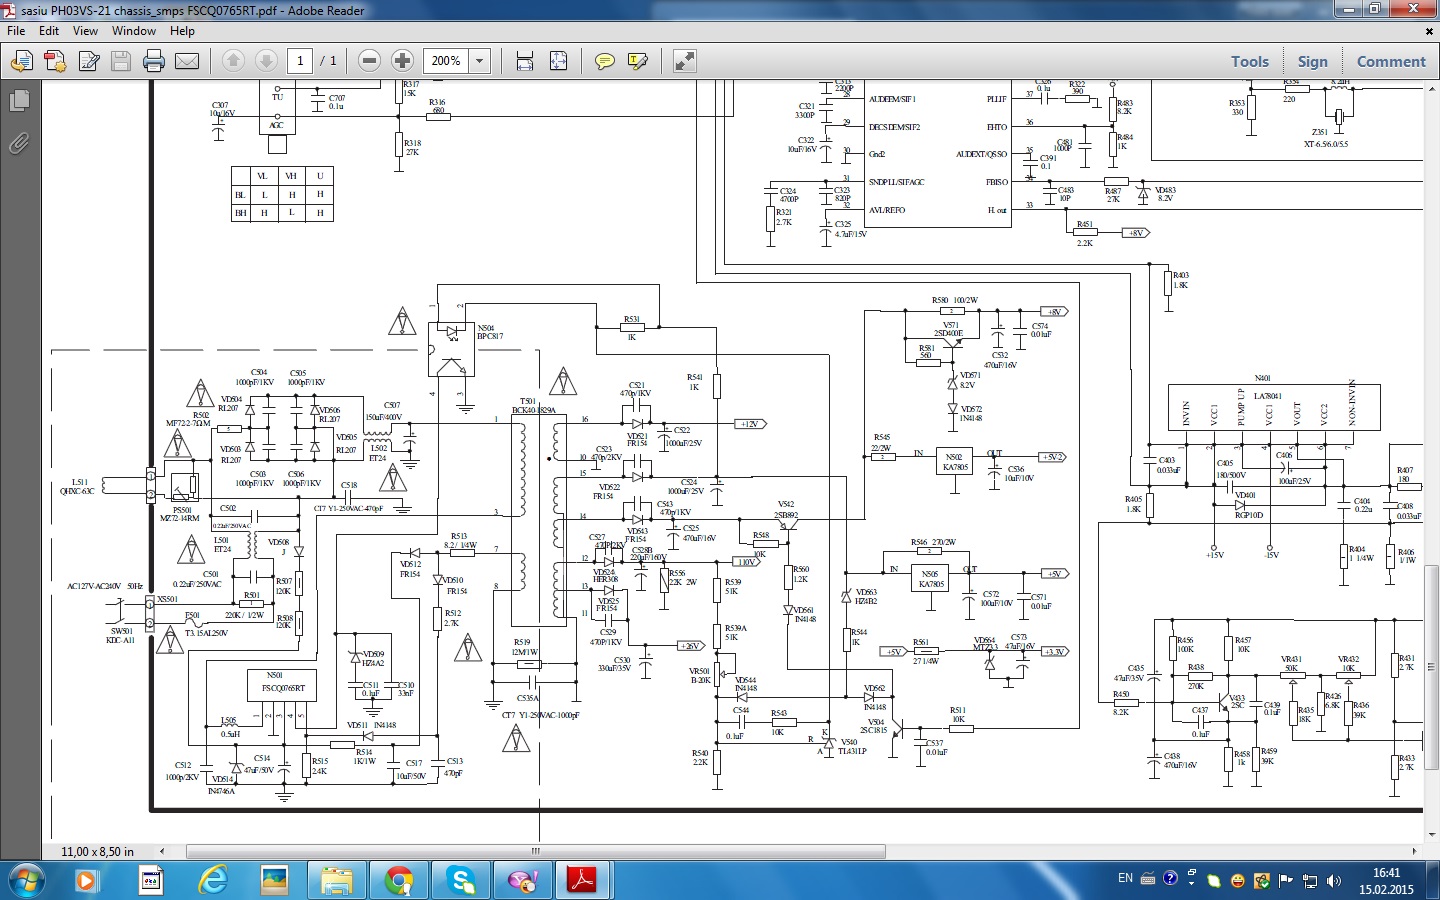Toggle read mode full-screen icon
1440x900 pixels.
coord(685,62)
